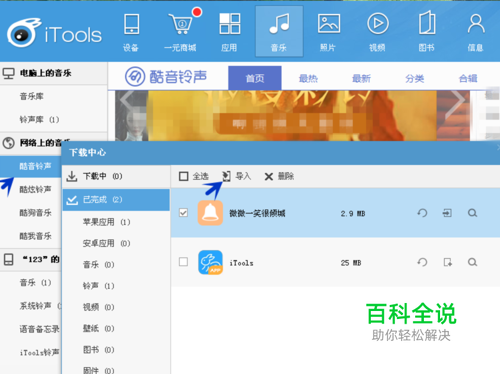Click the 导入 import icon in toolbar

[226, 176]
